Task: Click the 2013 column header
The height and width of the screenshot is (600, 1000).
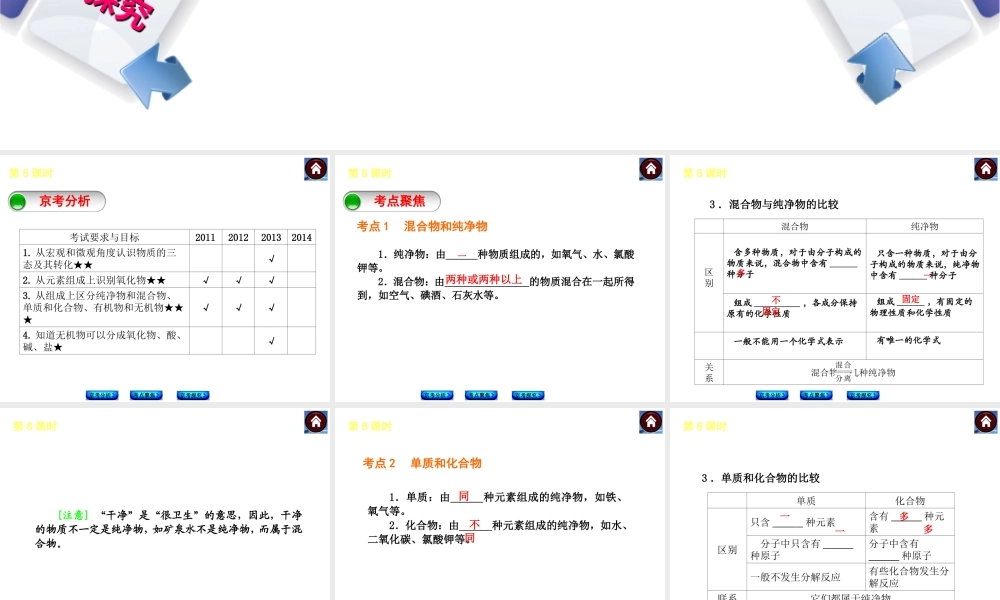Action: click(x=271, y=237)
